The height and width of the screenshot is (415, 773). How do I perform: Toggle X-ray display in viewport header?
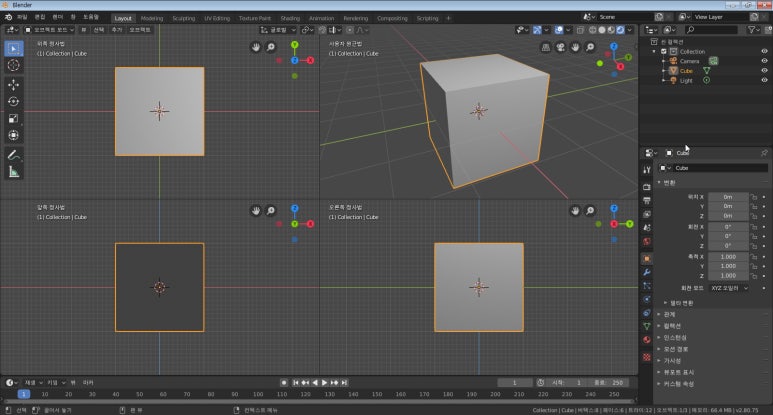[x=580, y=30]
